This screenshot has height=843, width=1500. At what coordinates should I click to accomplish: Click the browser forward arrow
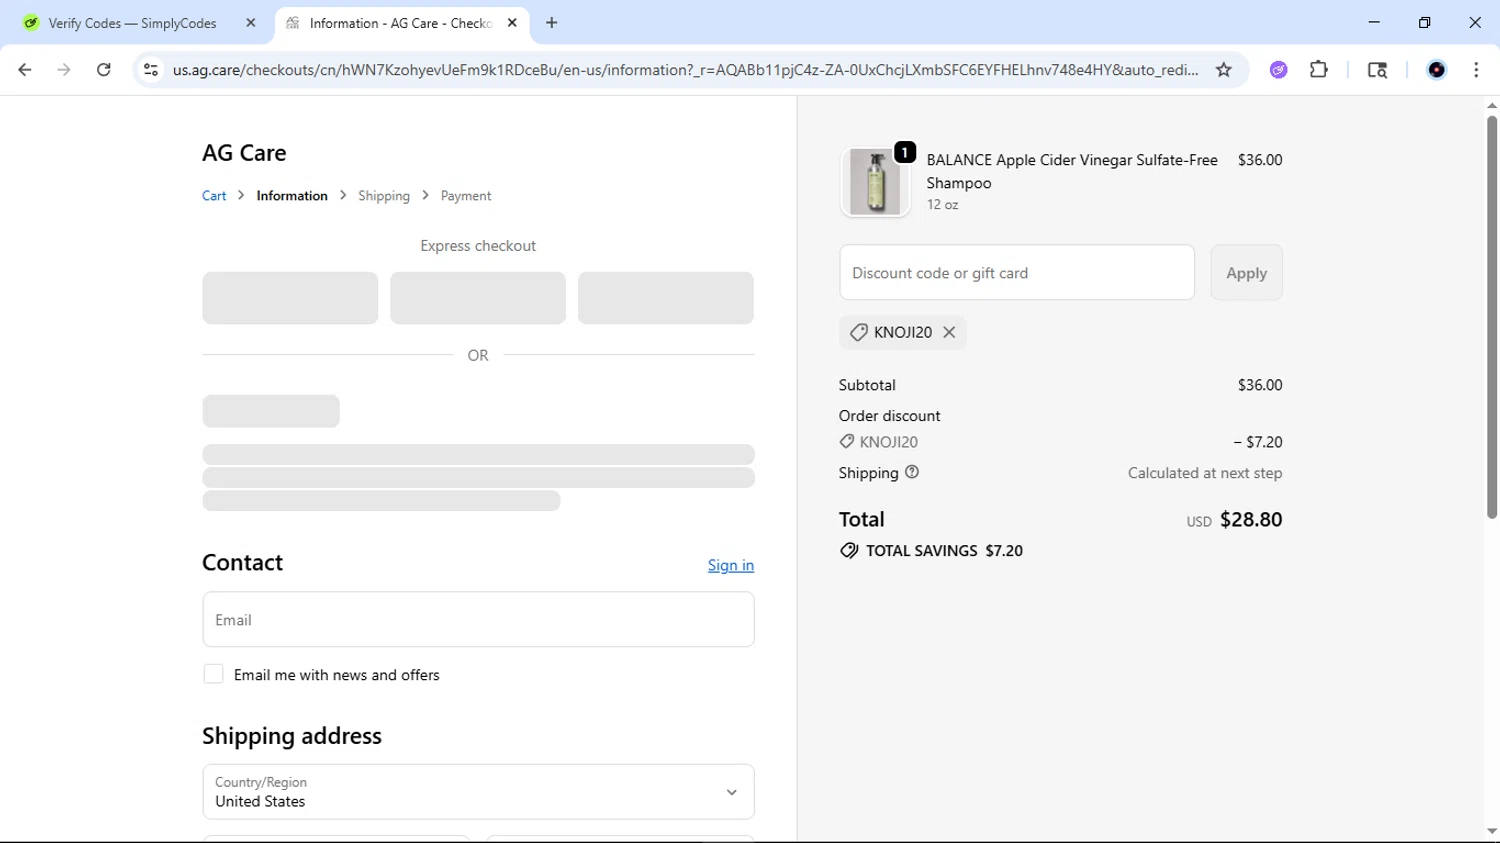64,70
